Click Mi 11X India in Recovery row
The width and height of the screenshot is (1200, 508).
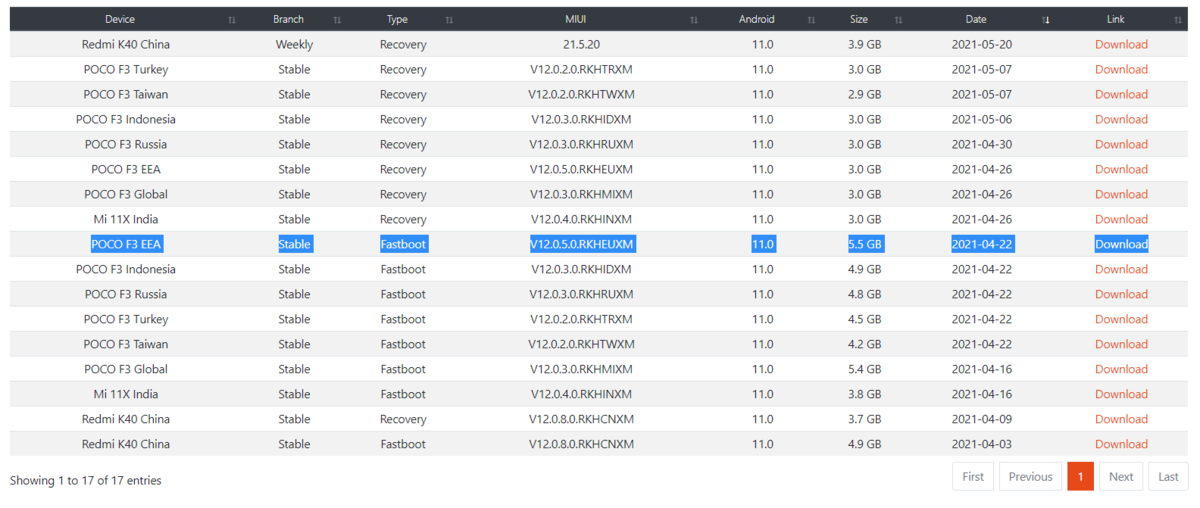(125, 219)
